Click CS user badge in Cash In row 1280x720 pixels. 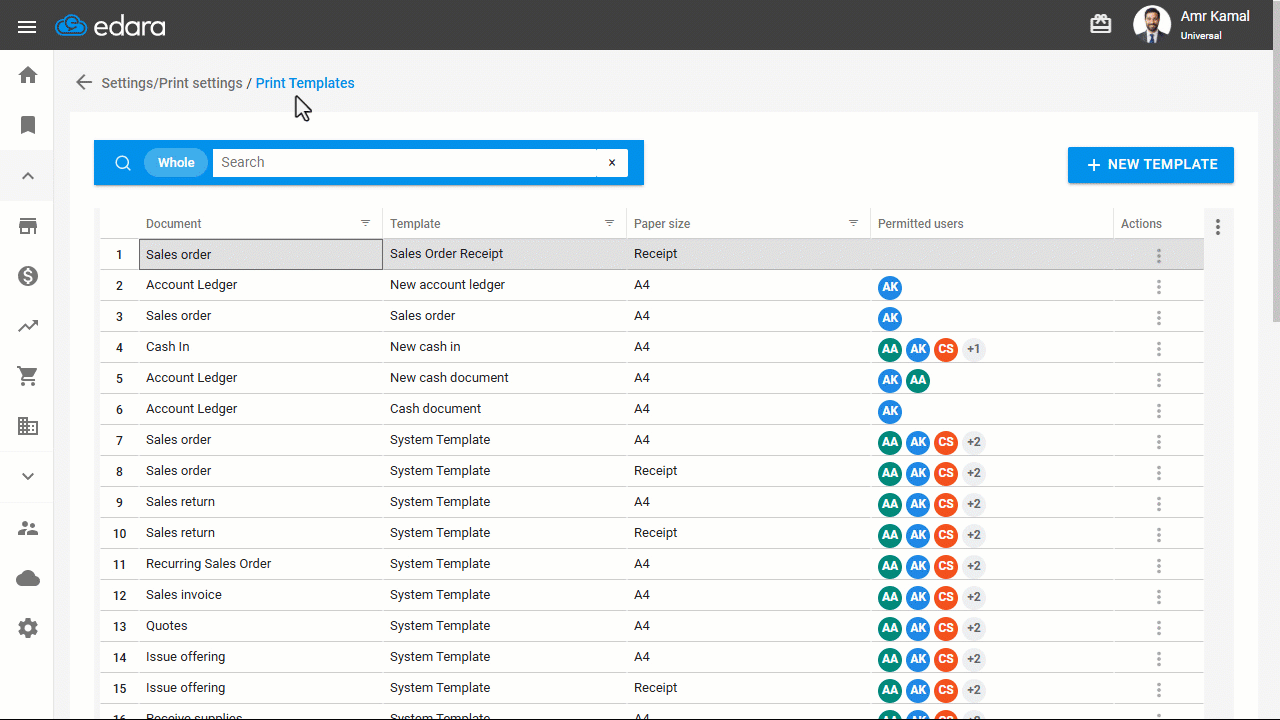pyautogui.click(x=946, y=349)
